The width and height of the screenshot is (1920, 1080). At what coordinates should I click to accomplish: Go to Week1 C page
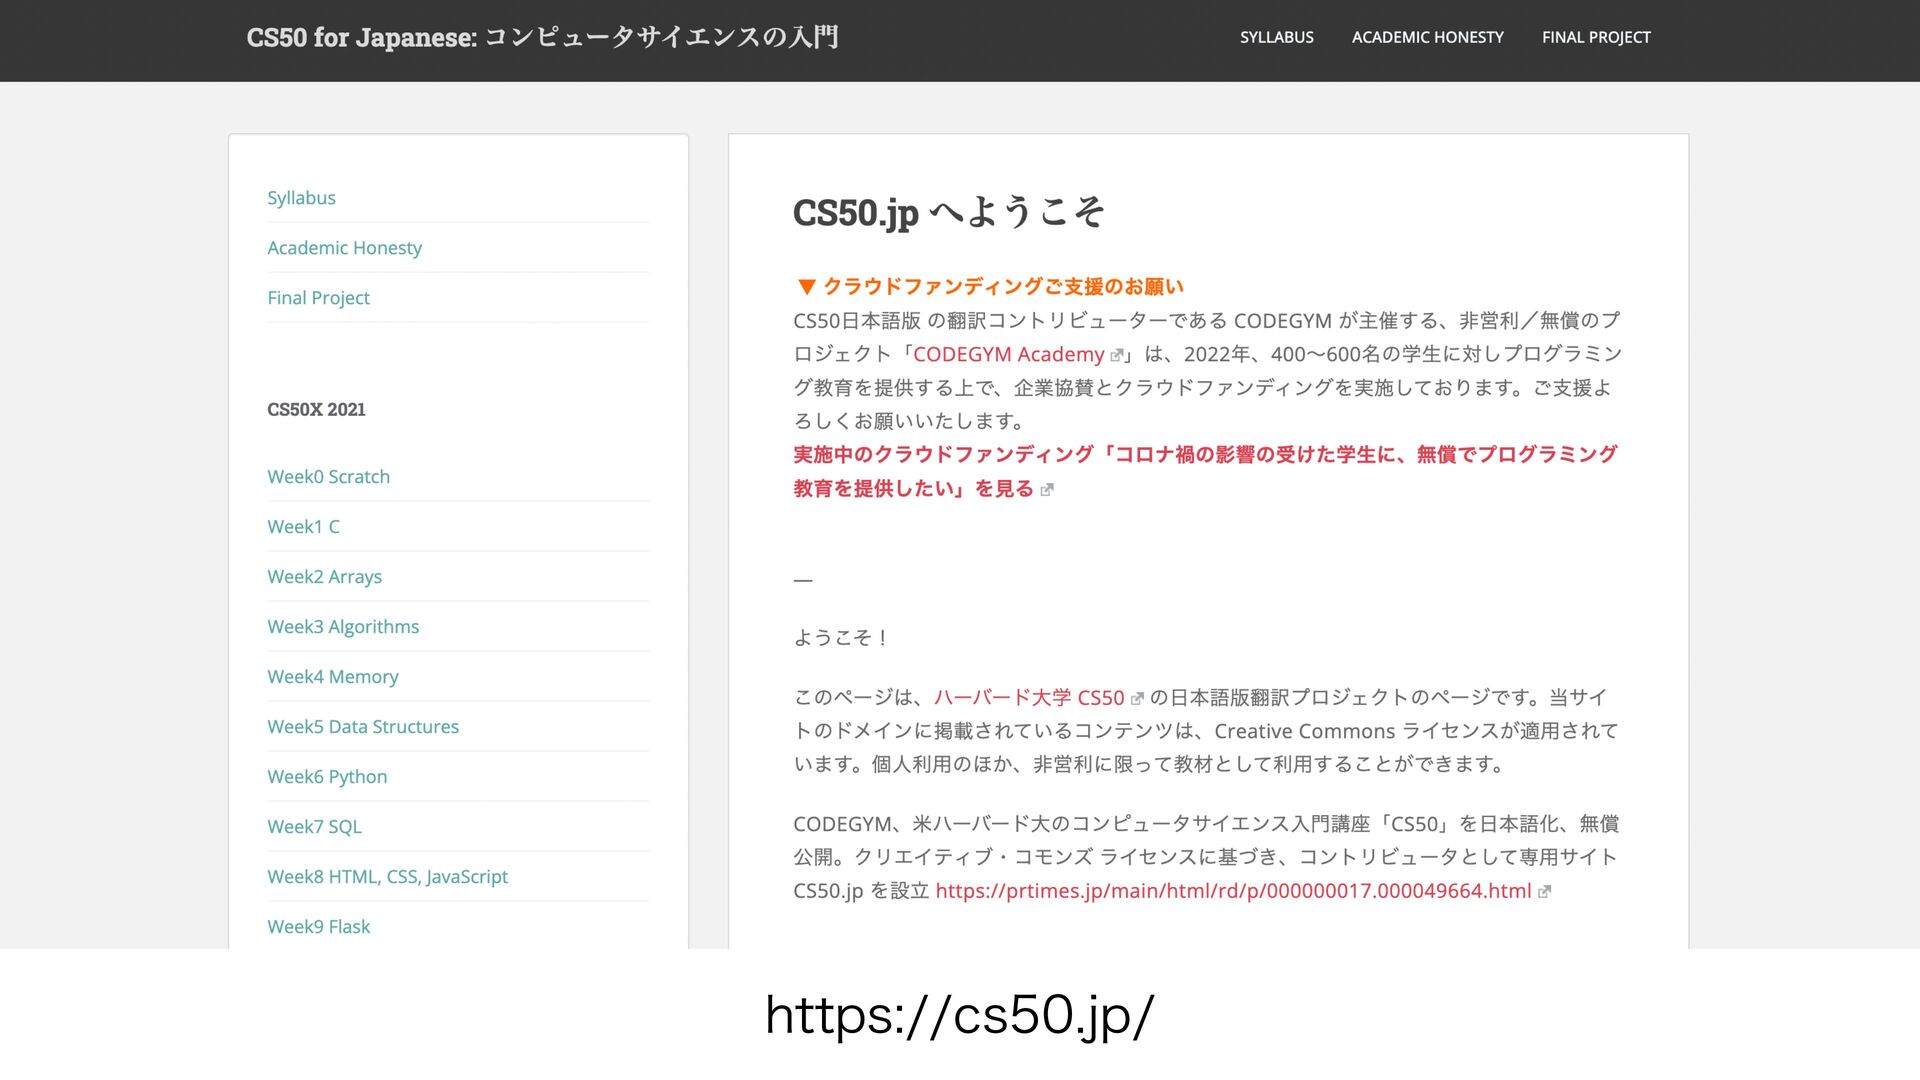click(x=303, y=527)
